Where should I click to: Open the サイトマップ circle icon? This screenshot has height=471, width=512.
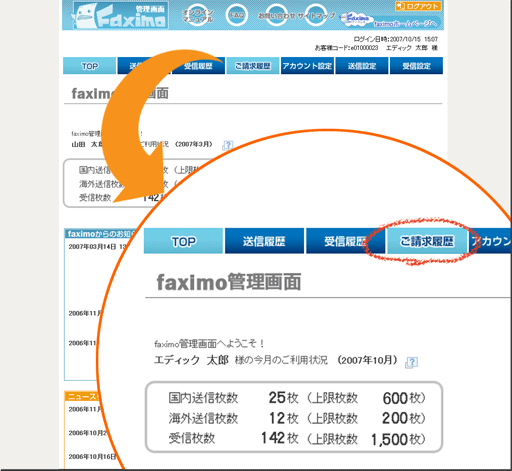coord(316,15)
